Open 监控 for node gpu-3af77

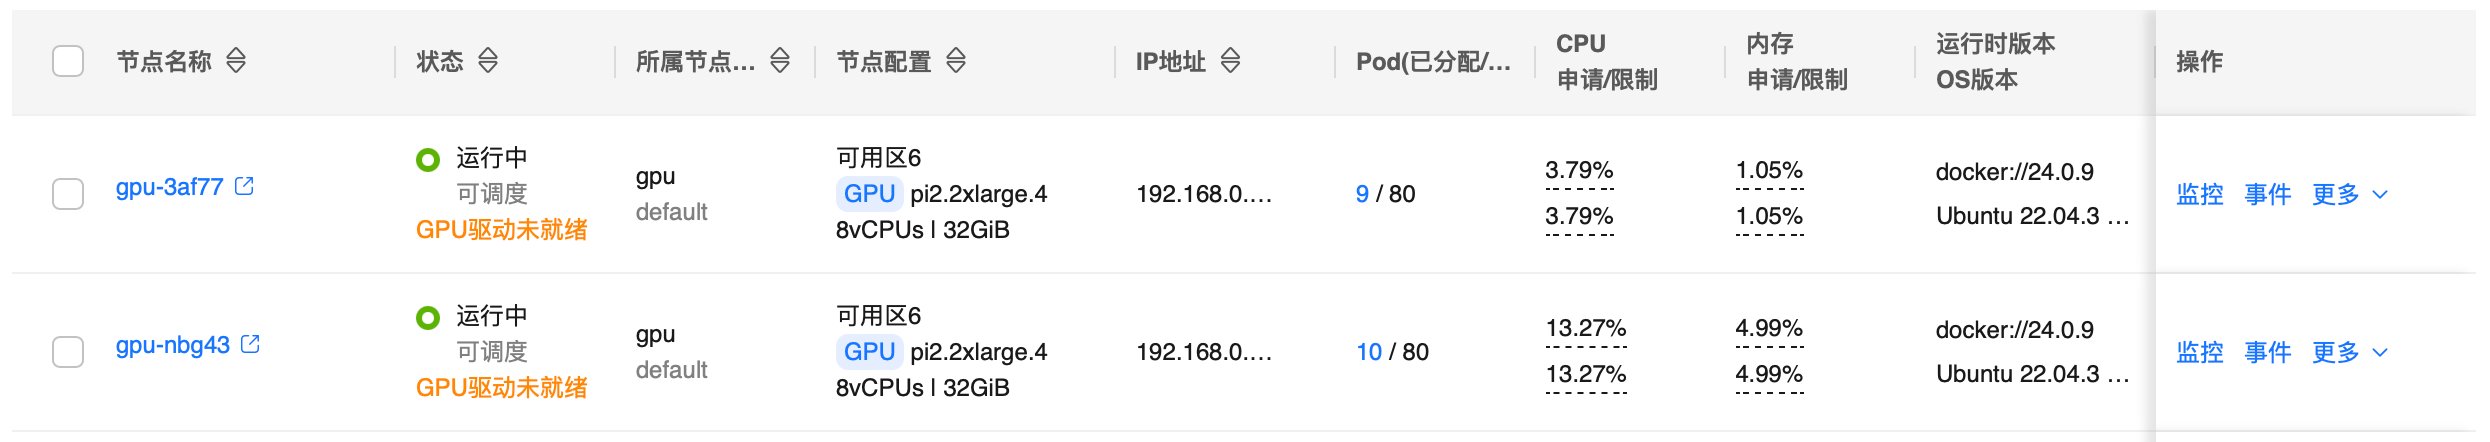pos(2199,194)
